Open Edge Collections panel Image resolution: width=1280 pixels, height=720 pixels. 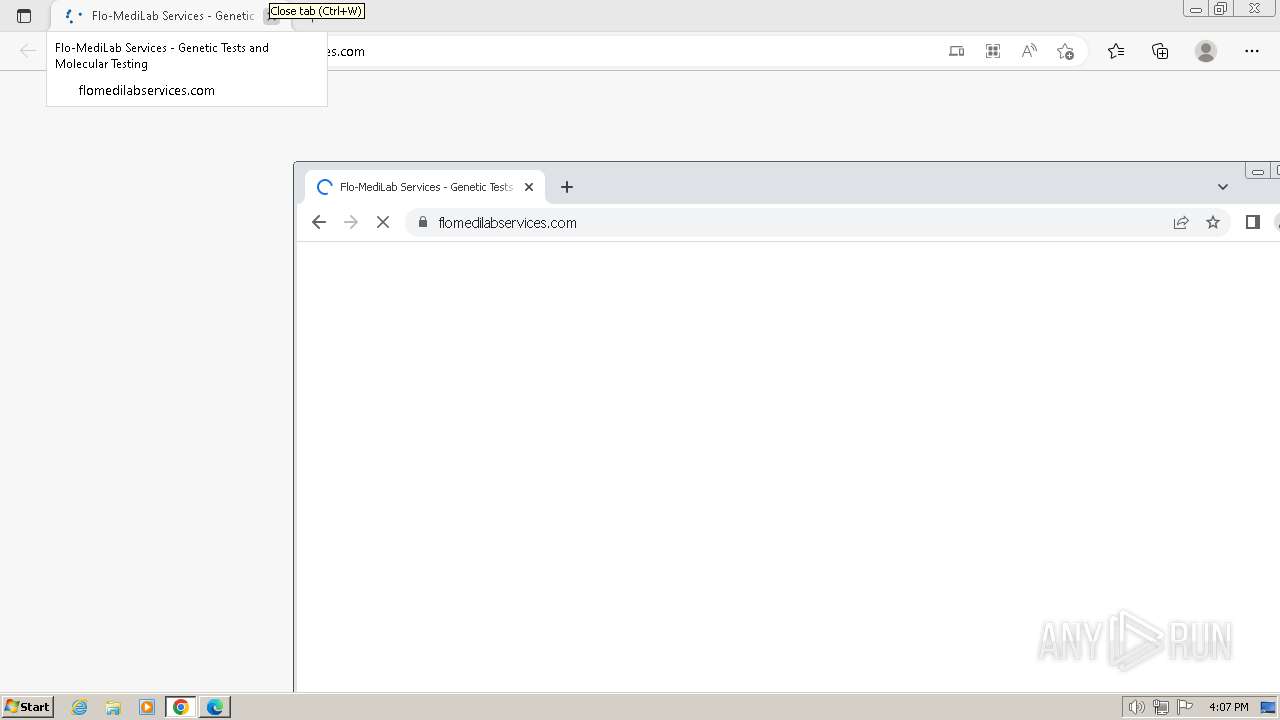coord(1160,51)
